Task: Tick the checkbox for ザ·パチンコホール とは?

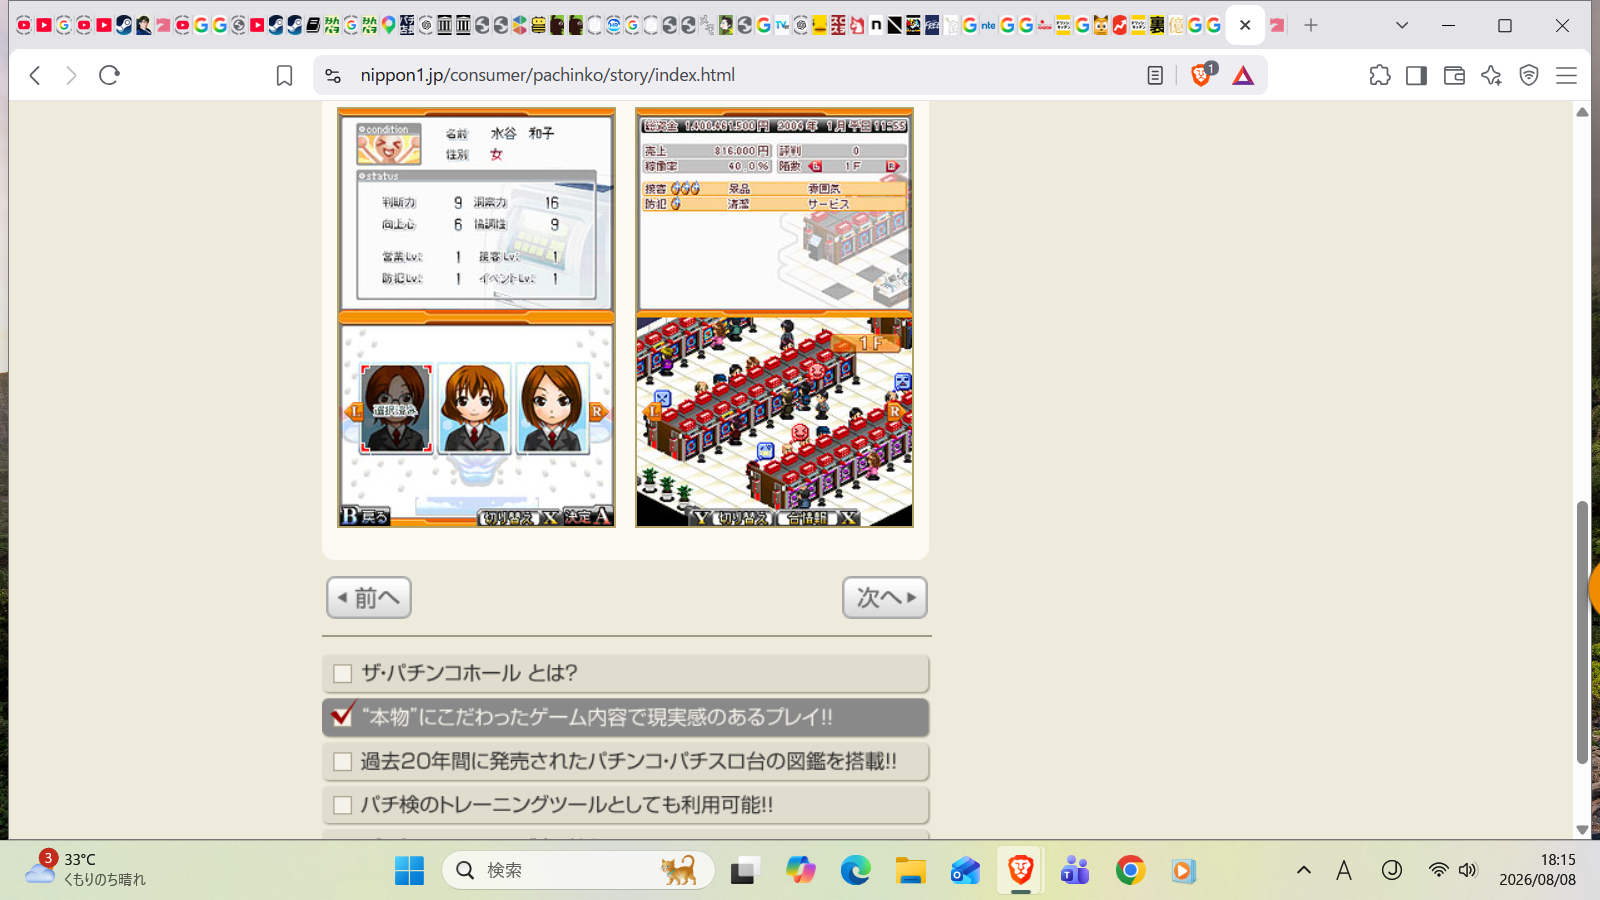Action: point(343,674)
